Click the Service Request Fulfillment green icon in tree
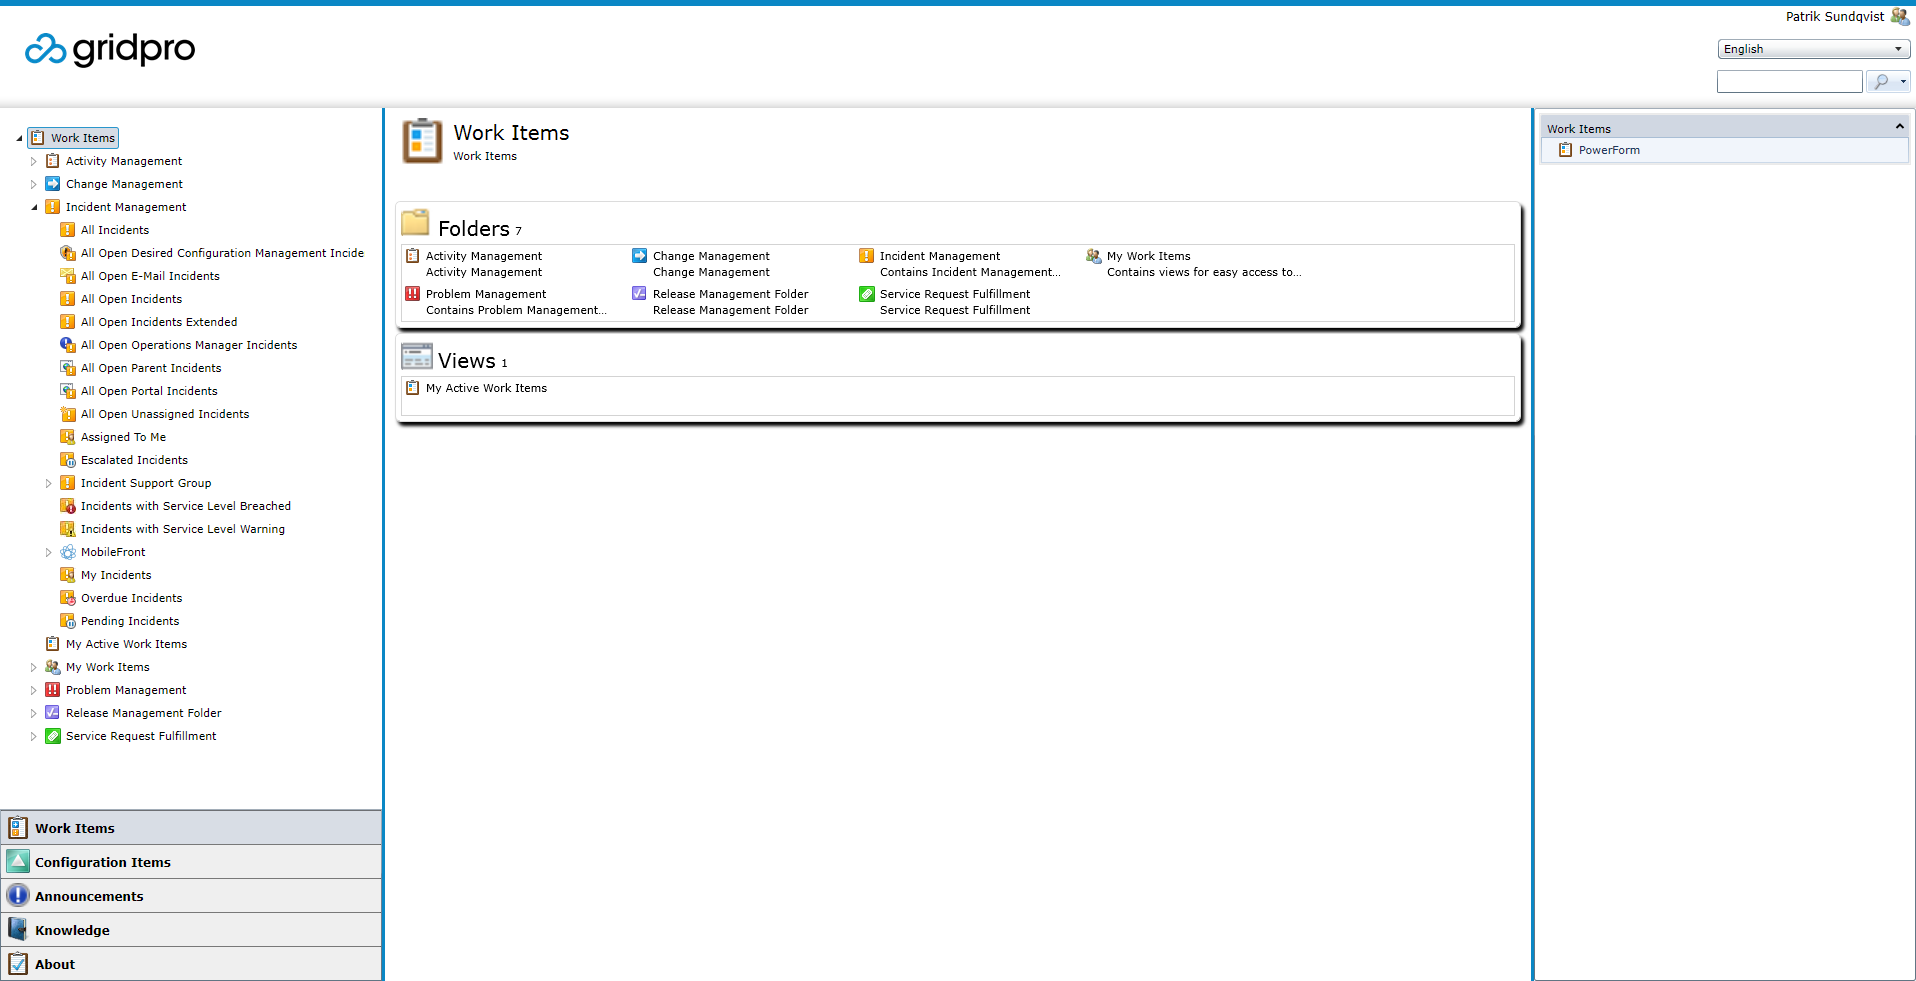This screenshot has width=1916, height=981. click(x=53, y=736)
